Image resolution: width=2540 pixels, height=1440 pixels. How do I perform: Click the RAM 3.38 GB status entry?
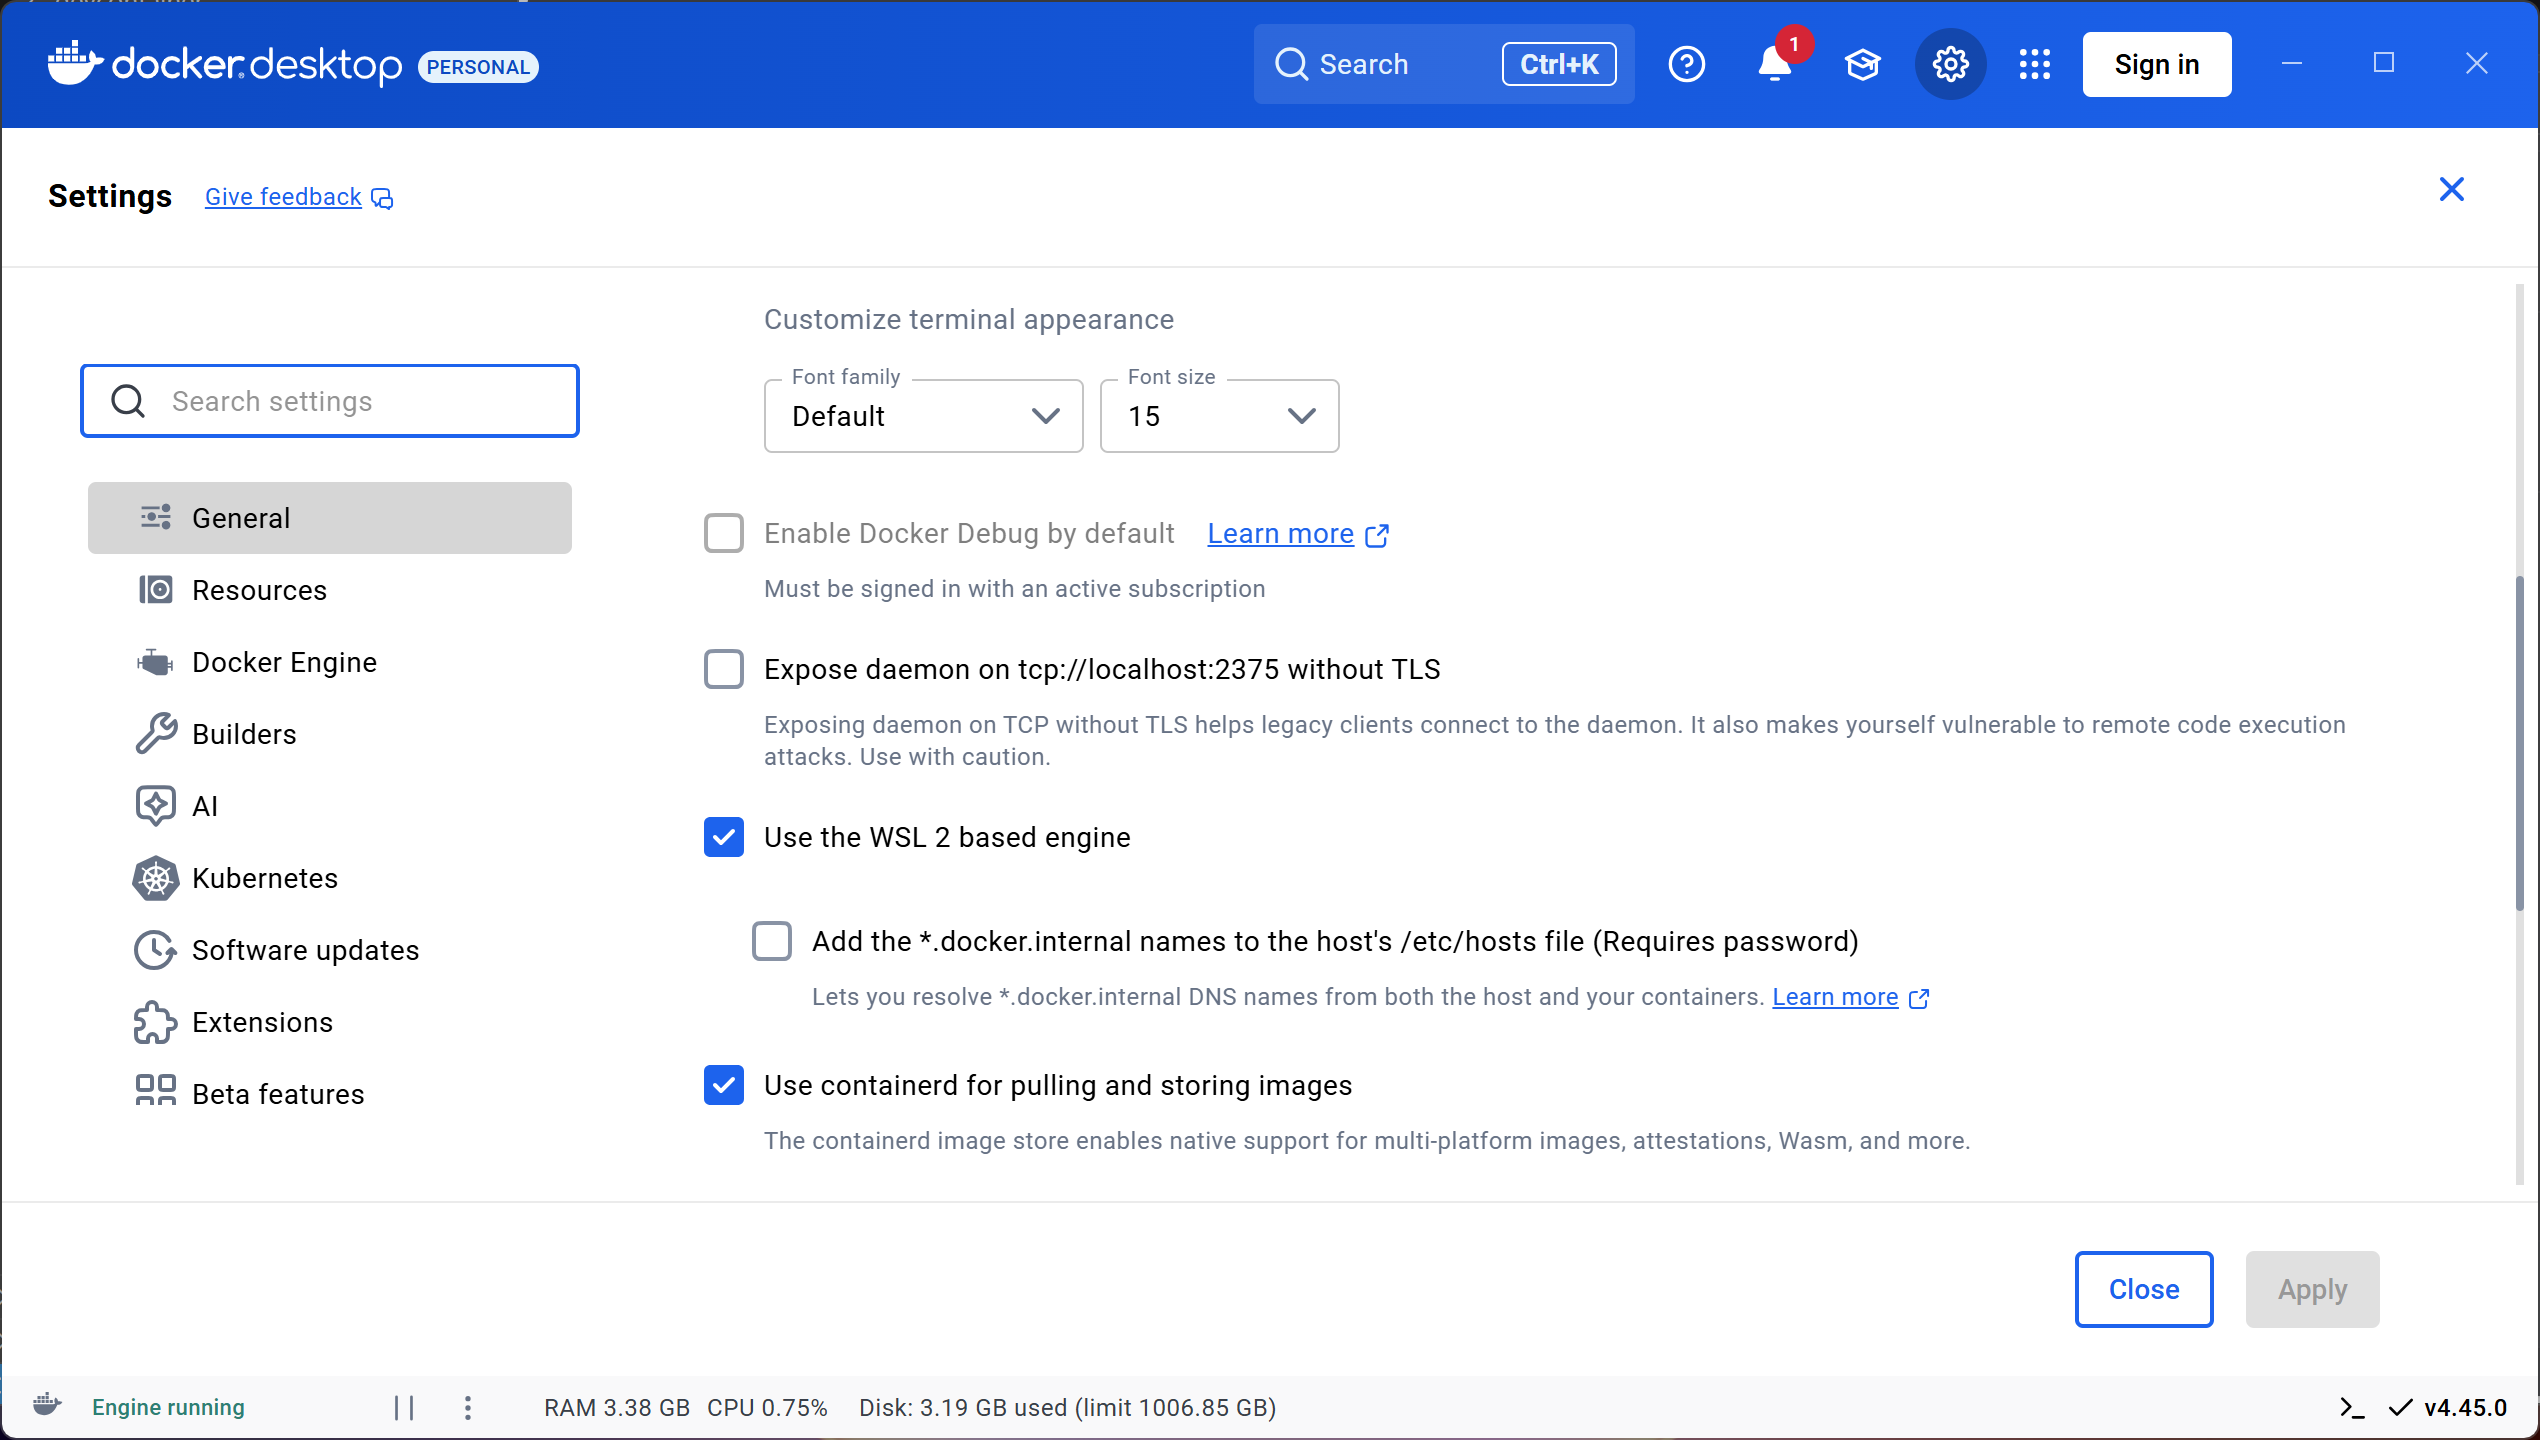click(x=617, y=1408)
